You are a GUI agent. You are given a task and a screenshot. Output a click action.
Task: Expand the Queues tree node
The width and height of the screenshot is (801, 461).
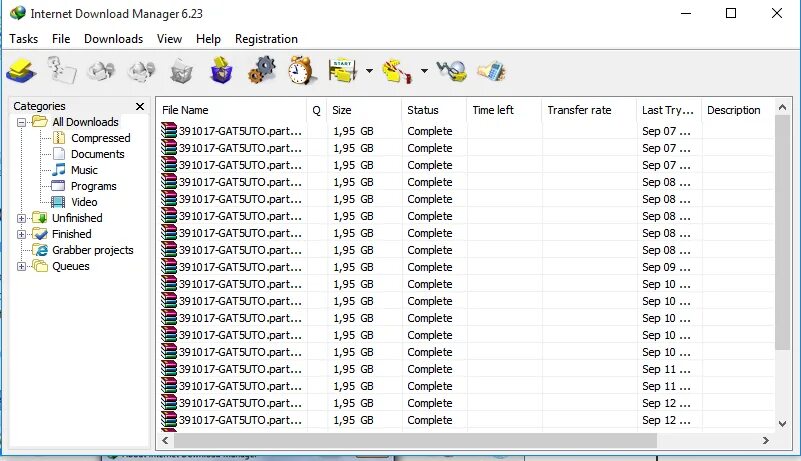click(21, 266)
